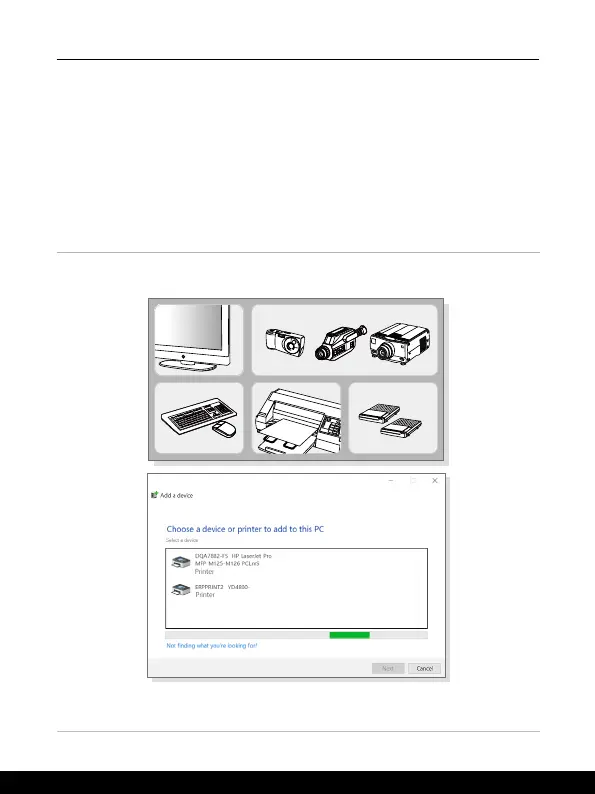Minimize the Add a device window
Viewport: 595px width, 794px height.
click(x=391, y=481)
